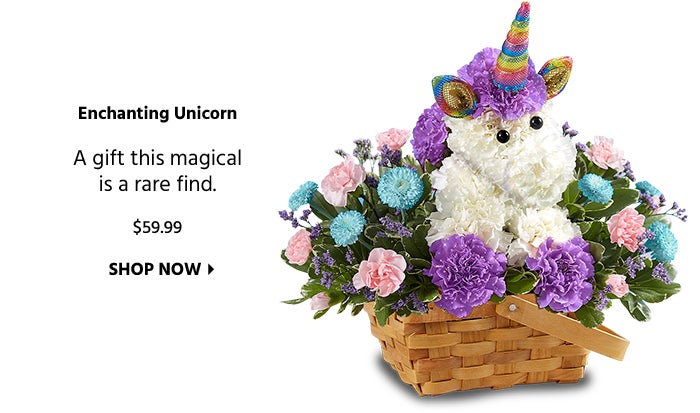Viewport: 700px width, 413px height.
Task: Click the unicorn's right rainbow ear
Action: (556, 76)
